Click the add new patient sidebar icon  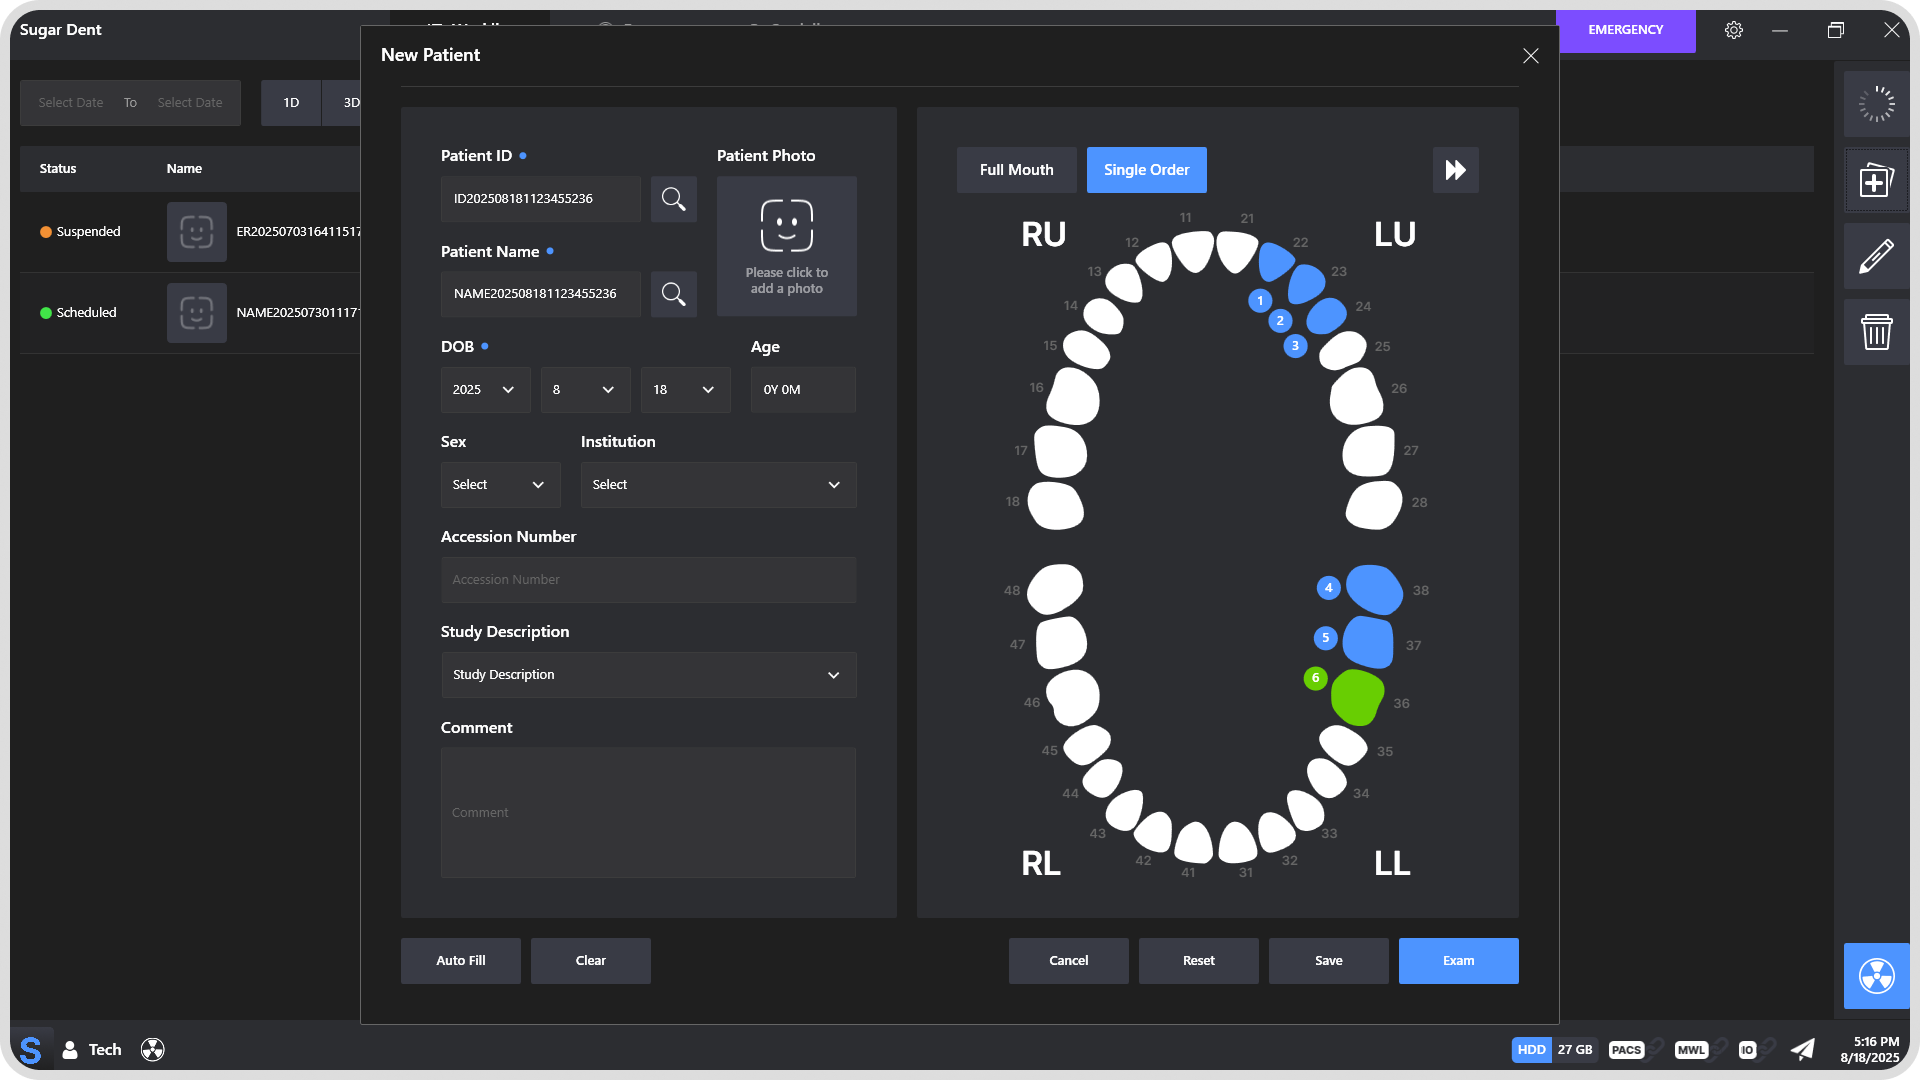tap(1876, 181)
